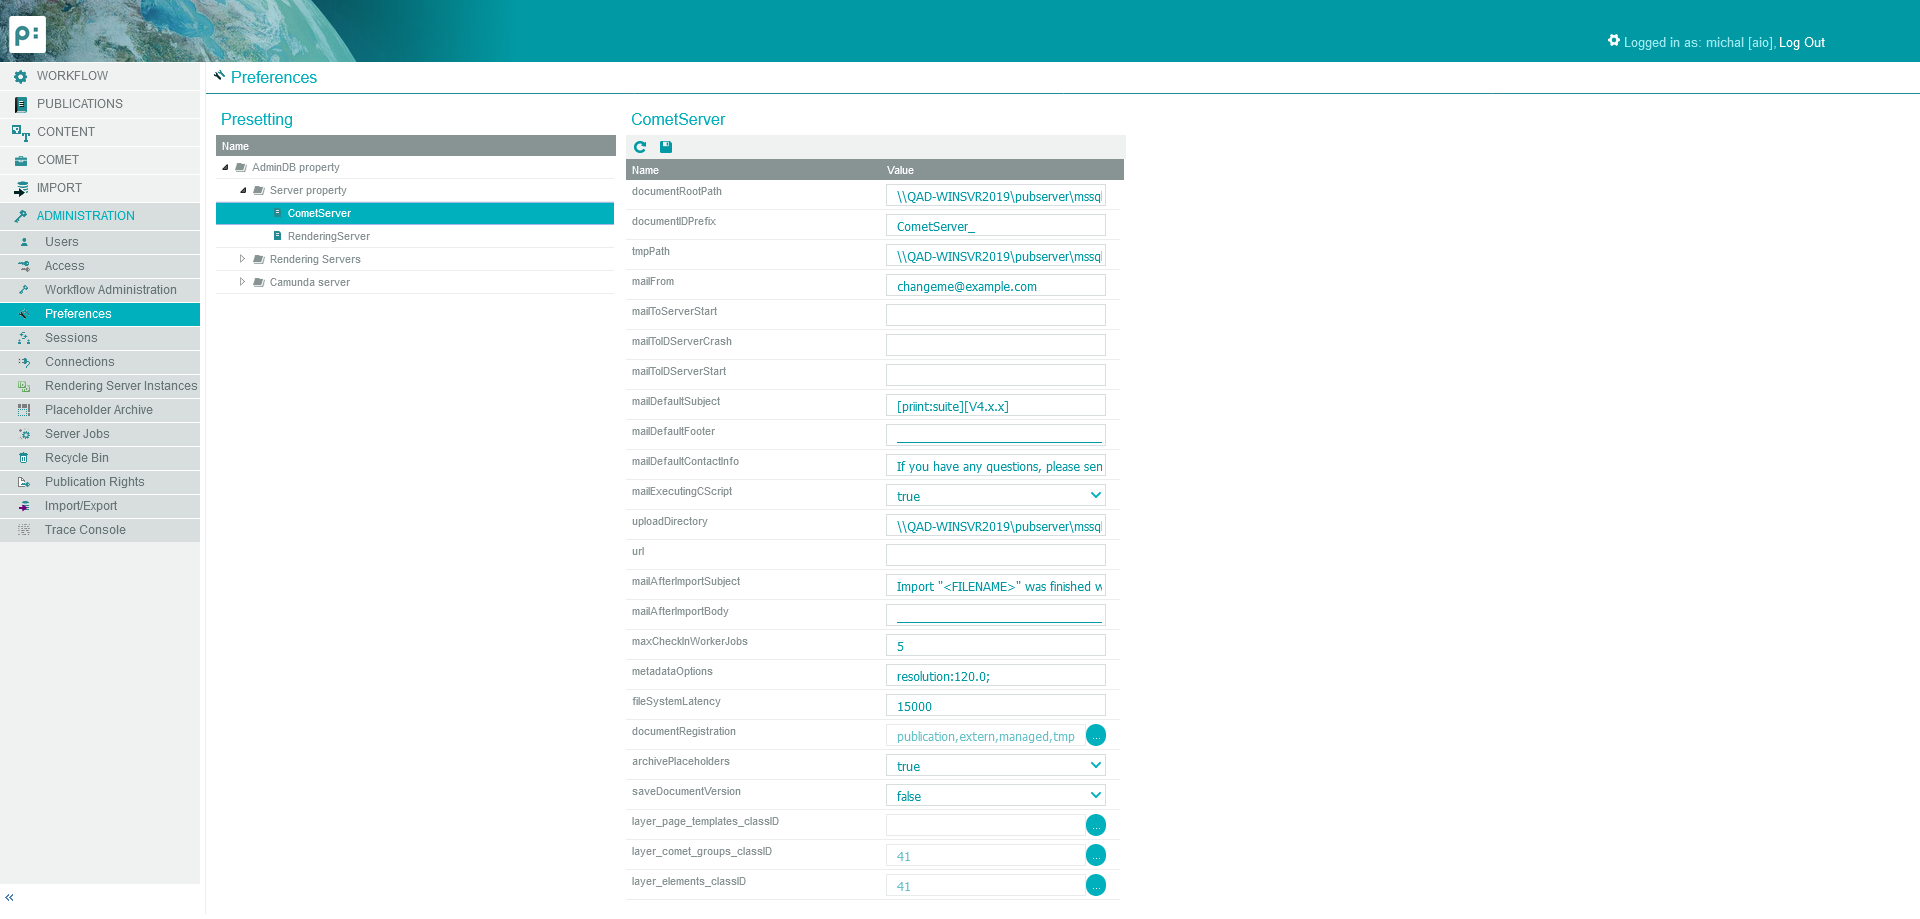The image size is (1920, 919).
Task: Click the mailFrom input field
Action: click(x=995, y=286)
